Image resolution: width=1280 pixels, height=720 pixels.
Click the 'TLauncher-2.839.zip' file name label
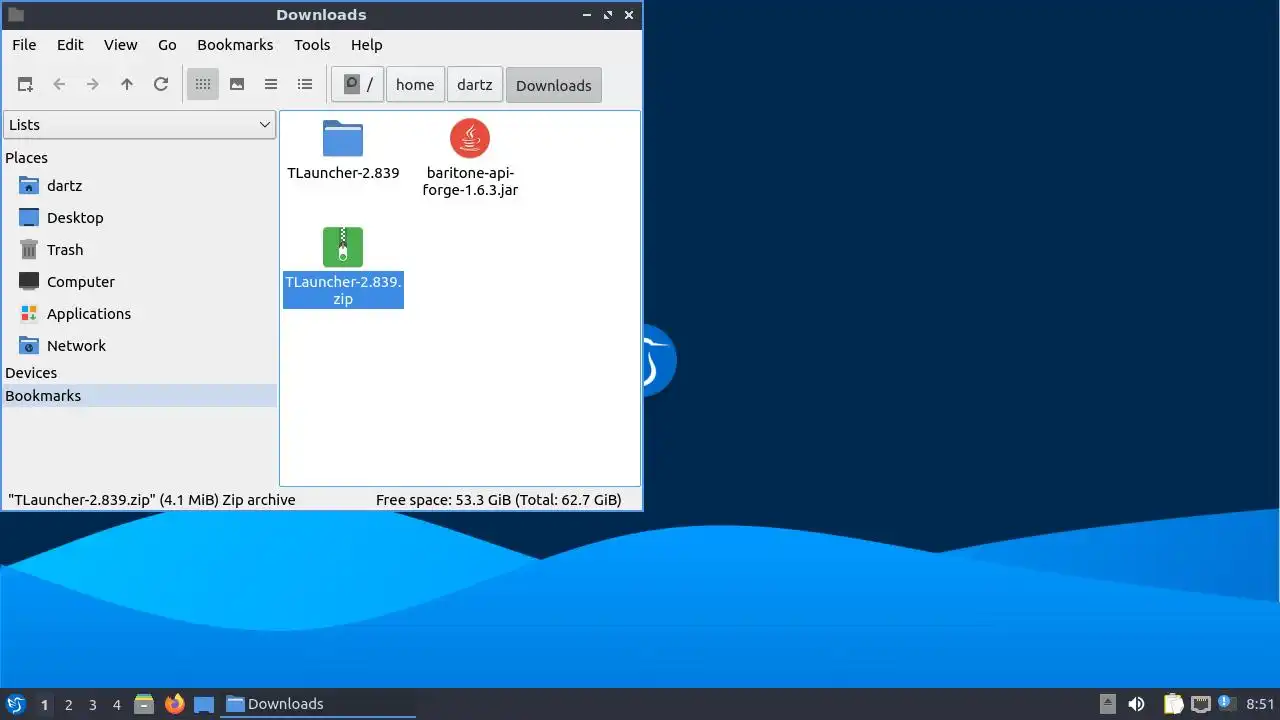(343, 290)
